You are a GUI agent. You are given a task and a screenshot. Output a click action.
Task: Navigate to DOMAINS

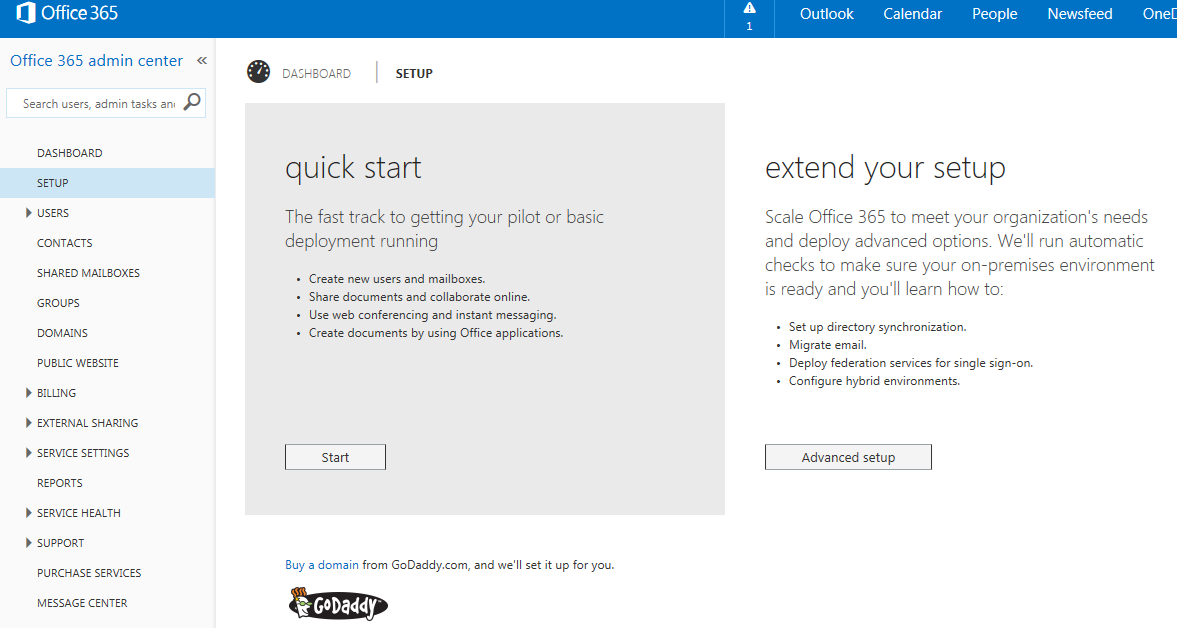(x=62, y=333)
